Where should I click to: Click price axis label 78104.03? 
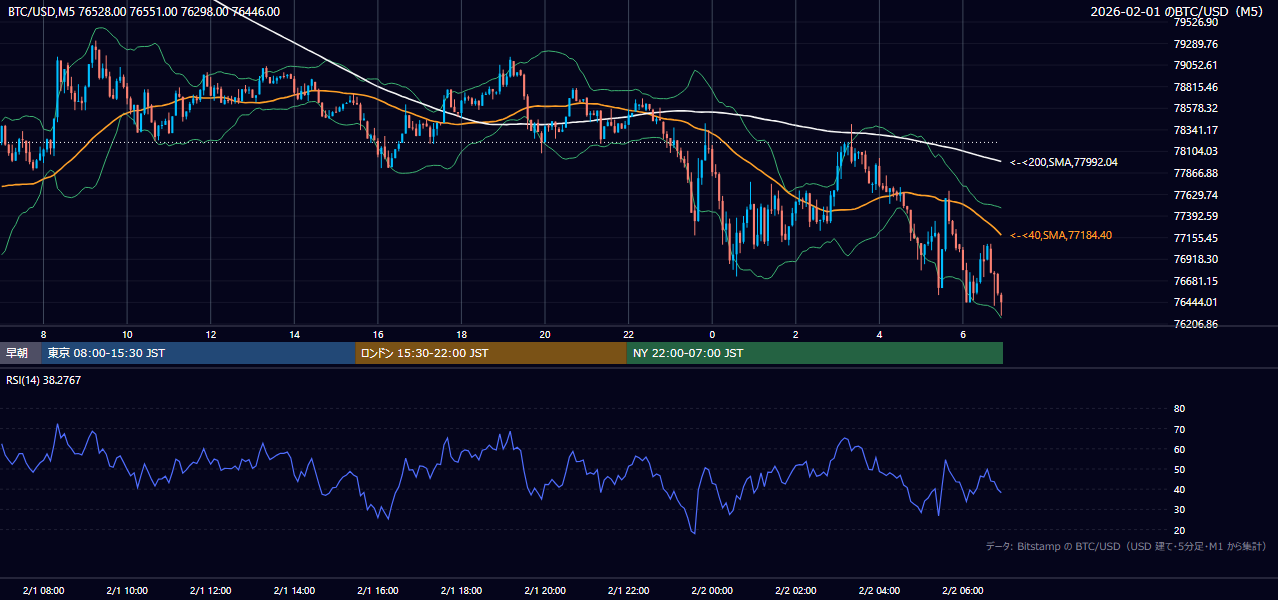pos(1195,152)
